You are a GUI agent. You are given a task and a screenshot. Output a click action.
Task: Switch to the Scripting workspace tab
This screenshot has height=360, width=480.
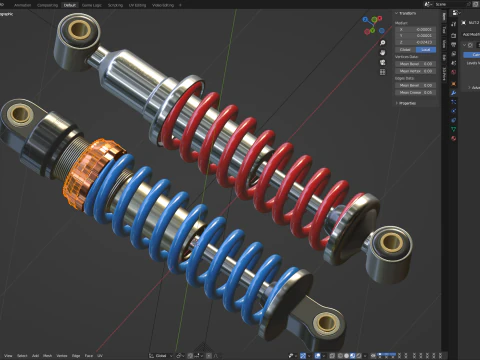point(115,5)
